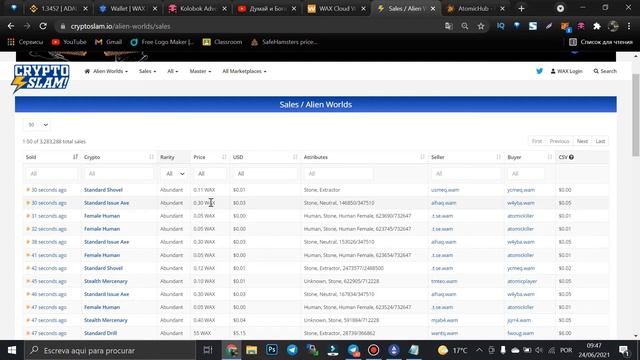This screenshot has height=360, width=640.
Task: Open the Search link in site header
Action: click(605, 71)
